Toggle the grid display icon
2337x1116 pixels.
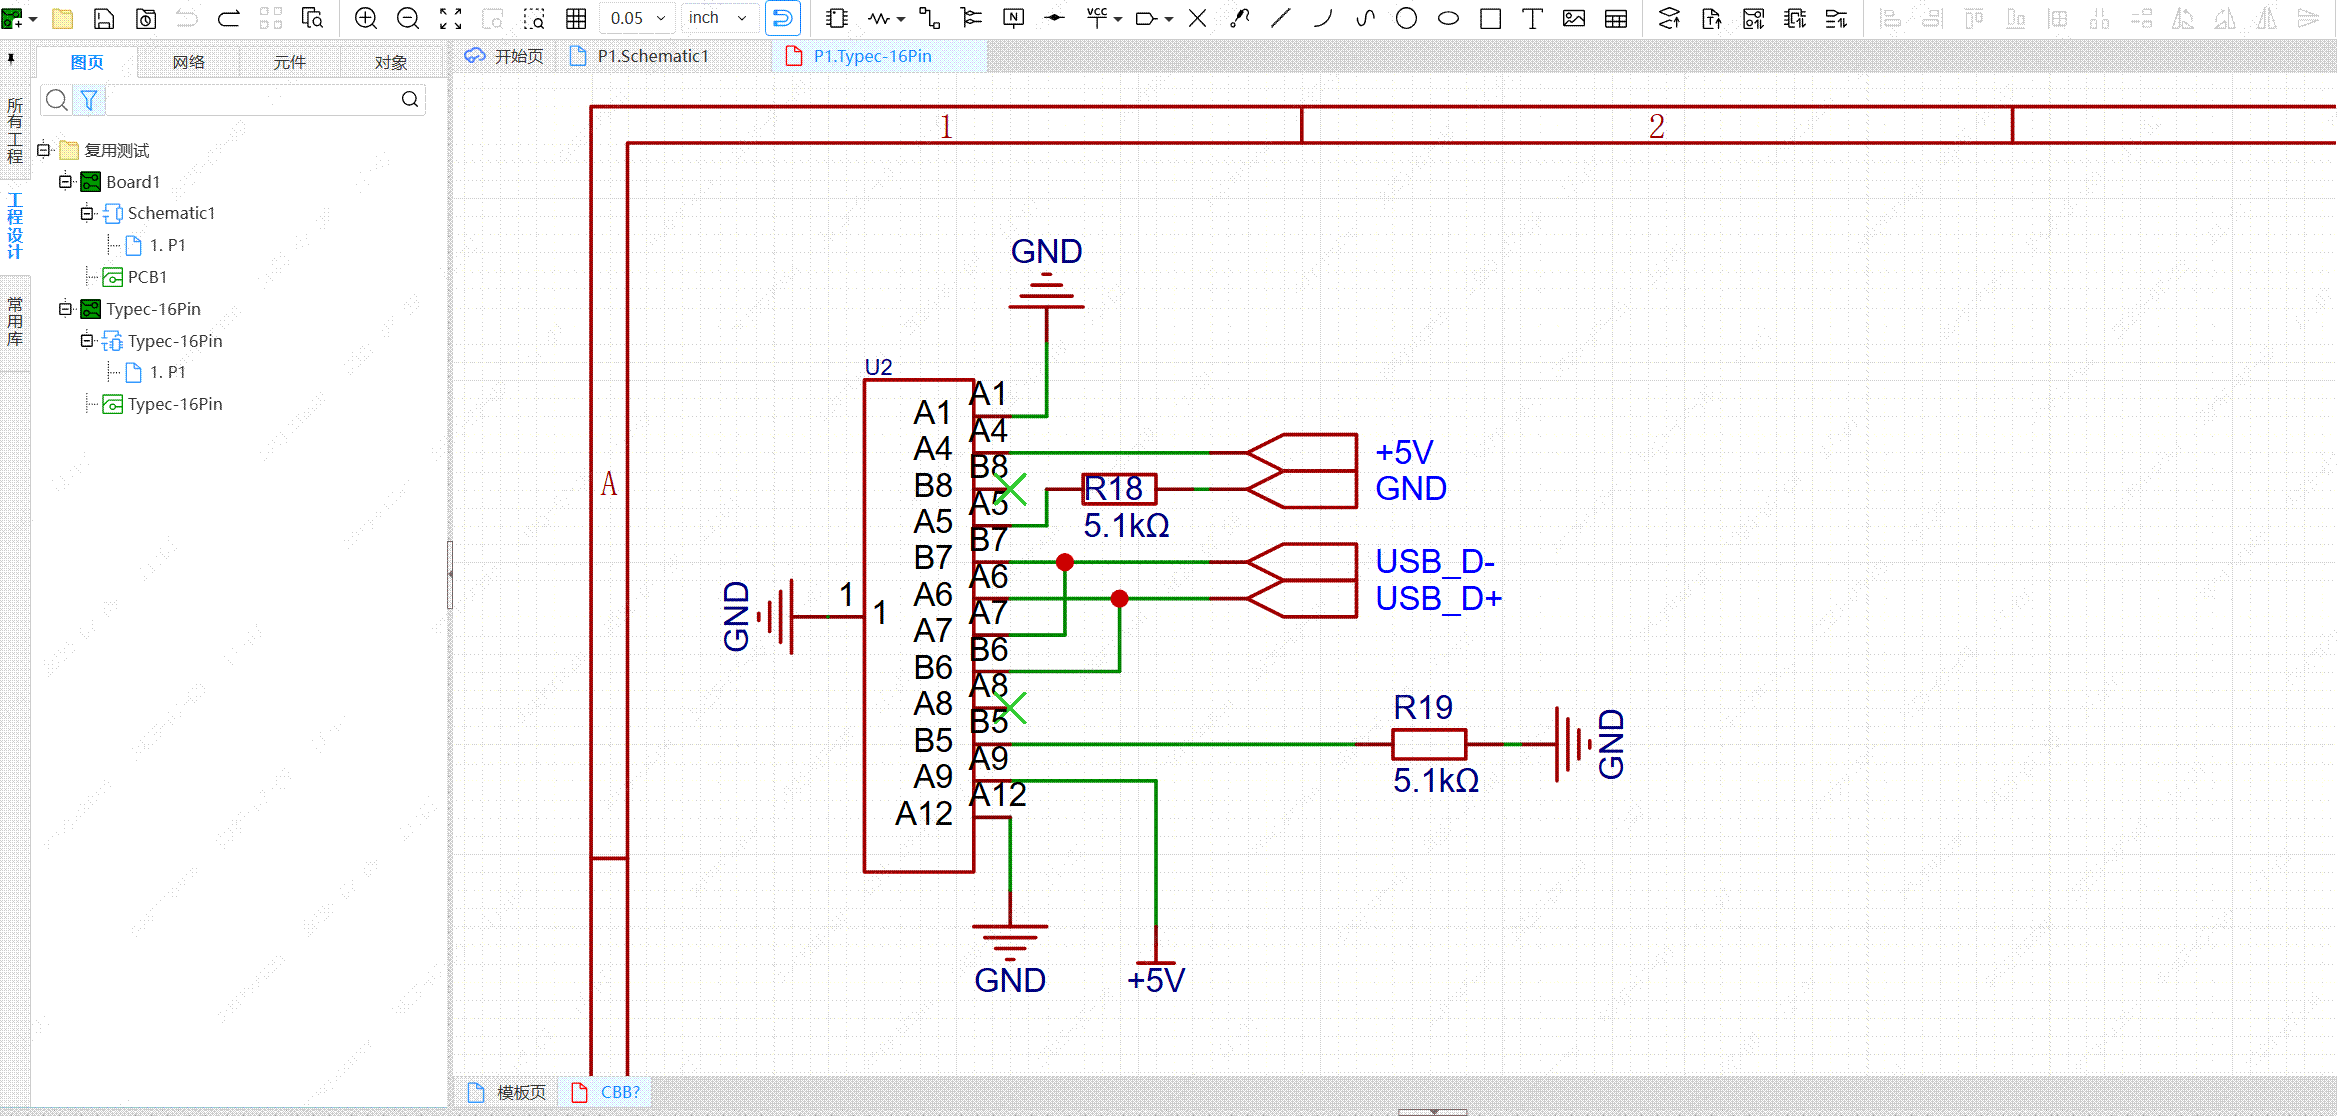coord(576,18)
